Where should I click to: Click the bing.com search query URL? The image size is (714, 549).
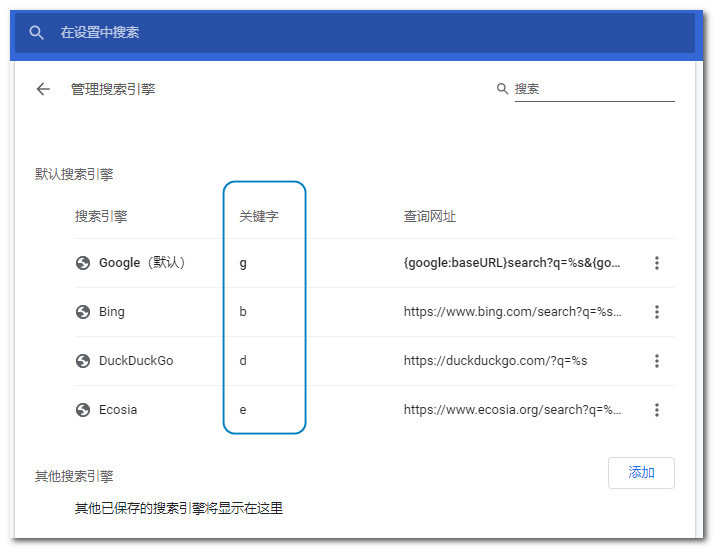(512, 312)
